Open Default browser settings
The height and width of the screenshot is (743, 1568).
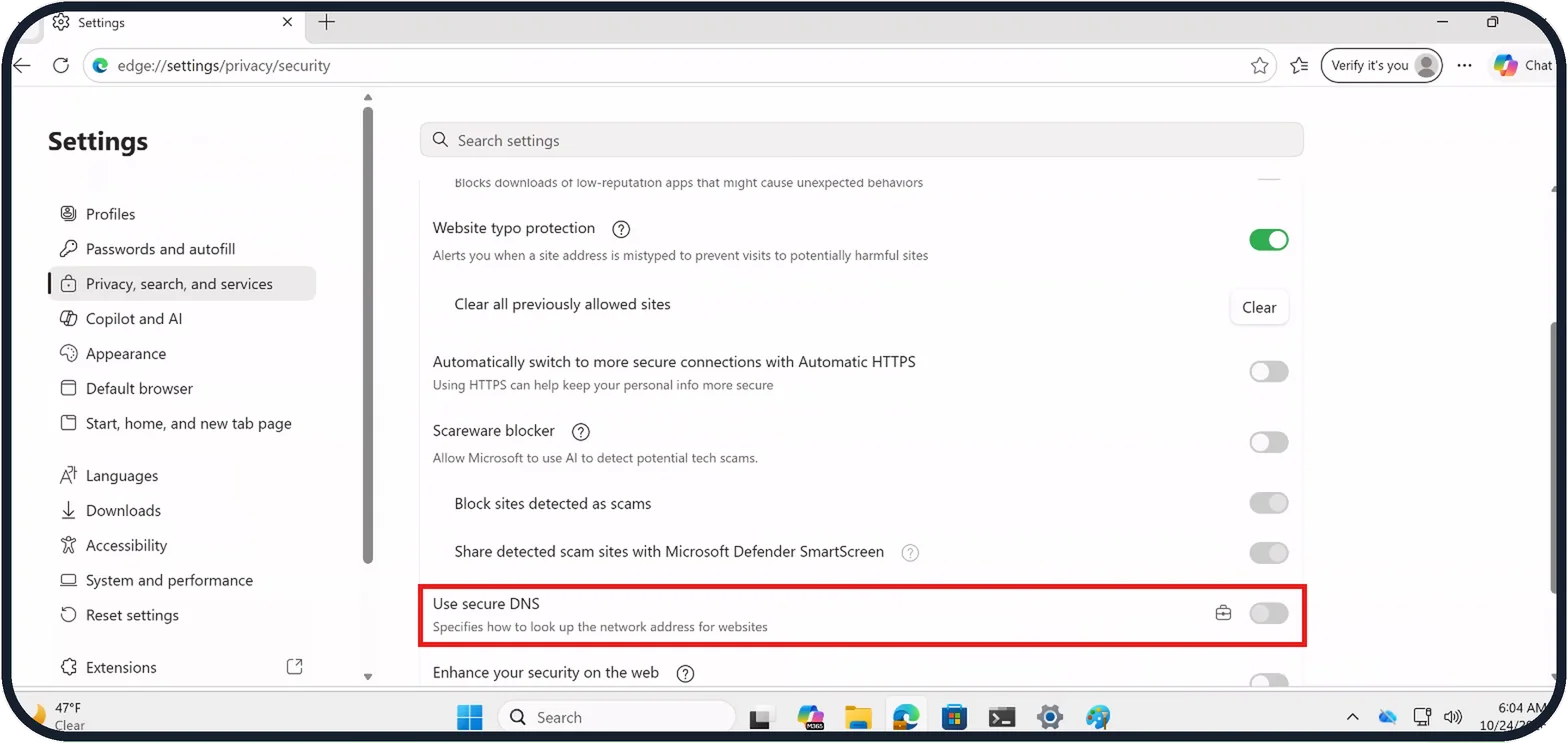pyautogui.click(x=182, y=389)
